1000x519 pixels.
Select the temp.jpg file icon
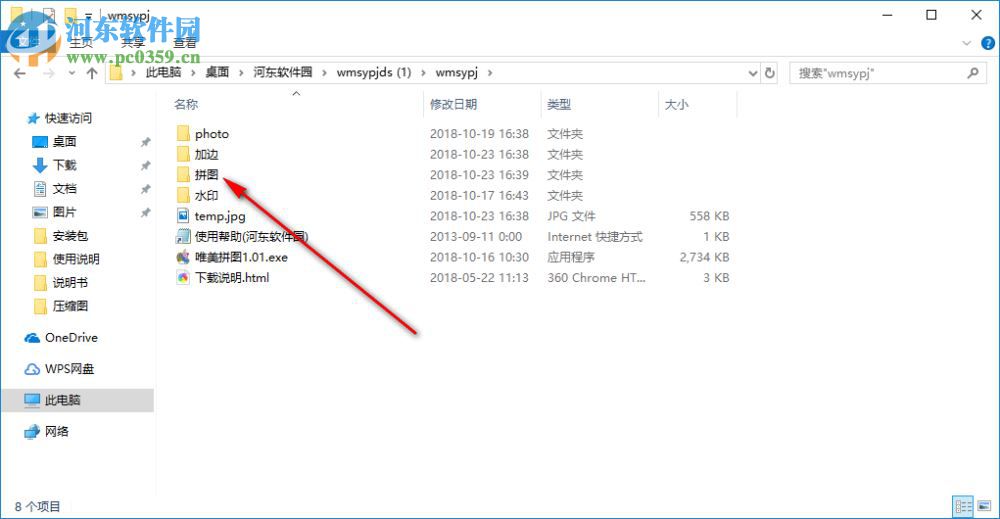pos(183,216)
